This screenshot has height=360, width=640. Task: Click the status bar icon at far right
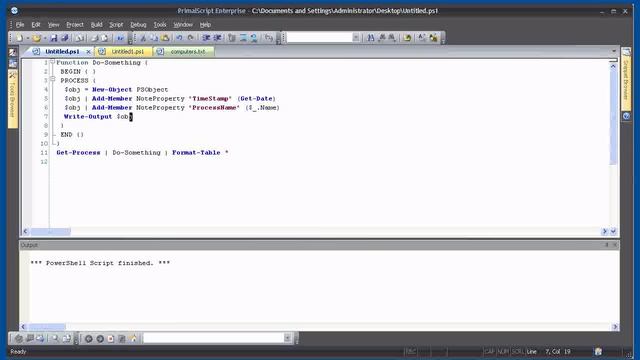598,351
